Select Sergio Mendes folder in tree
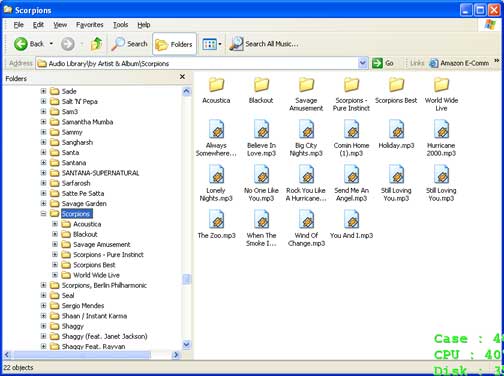The height and width of the screenshot is (376, 504). [77, 305]
